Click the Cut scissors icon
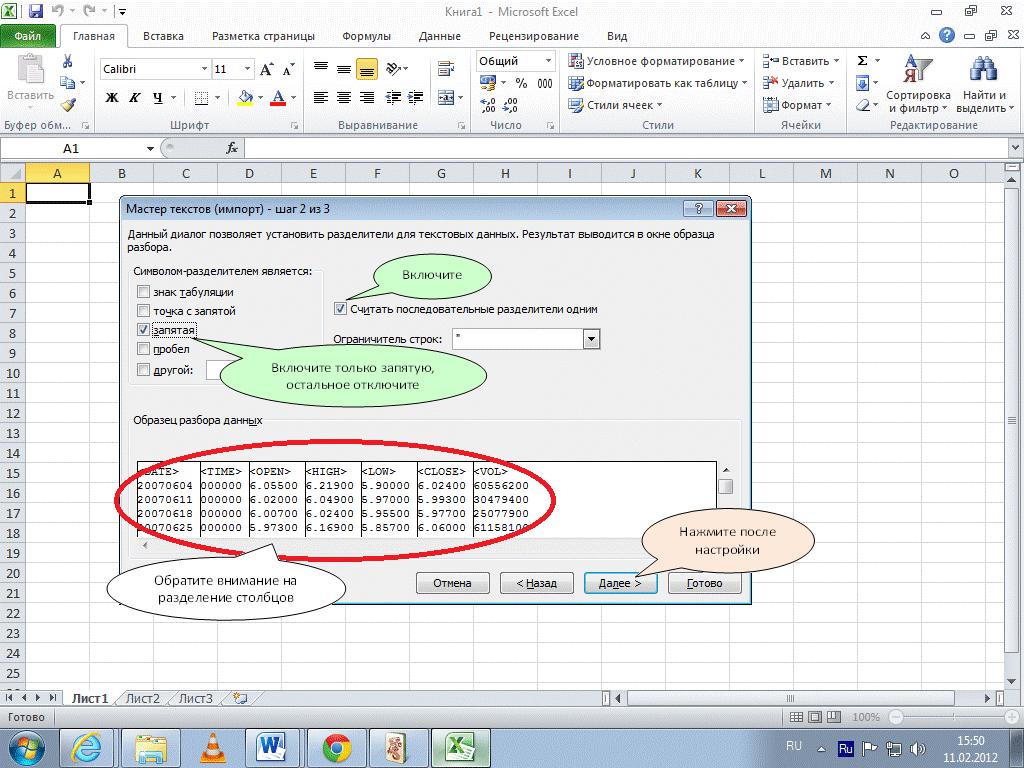Viewport: 1024px width, 768px height. pos(67,61)
